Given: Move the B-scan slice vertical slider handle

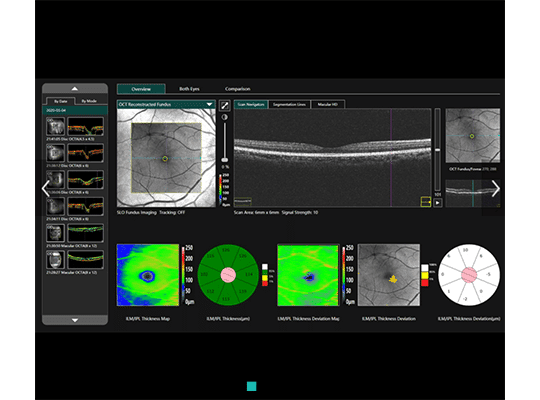Looking at the screenshot, I should [437, 150].
